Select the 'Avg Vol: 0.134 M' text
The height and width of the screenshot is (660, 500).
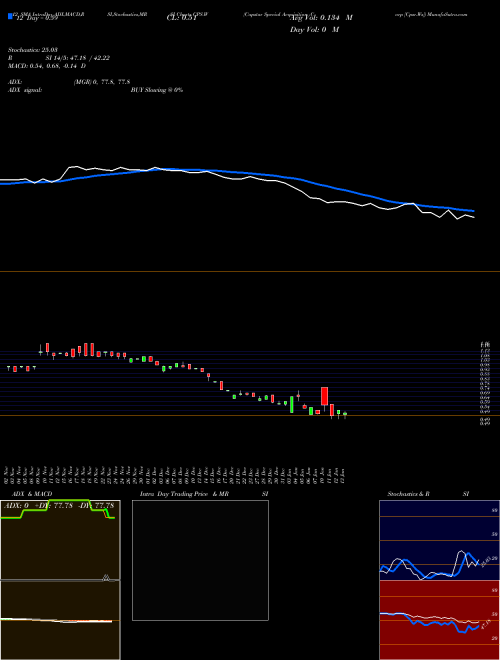[321, 18]
